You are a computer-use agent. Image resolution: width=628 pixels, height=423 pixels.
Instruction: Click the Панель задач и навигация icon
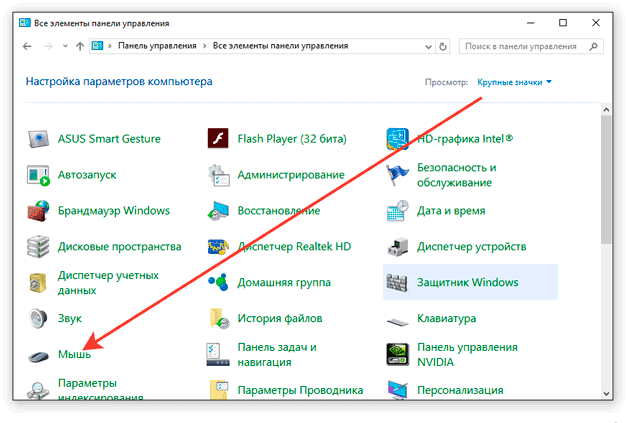(218, 355)
